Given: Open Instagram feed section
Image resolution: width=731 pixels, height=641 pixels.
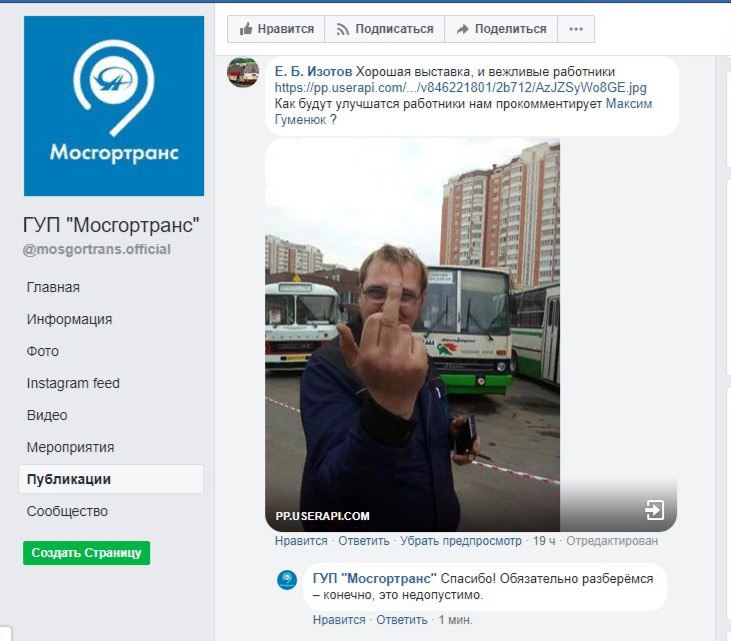Looking at the screenshot, I should point(73,383).
